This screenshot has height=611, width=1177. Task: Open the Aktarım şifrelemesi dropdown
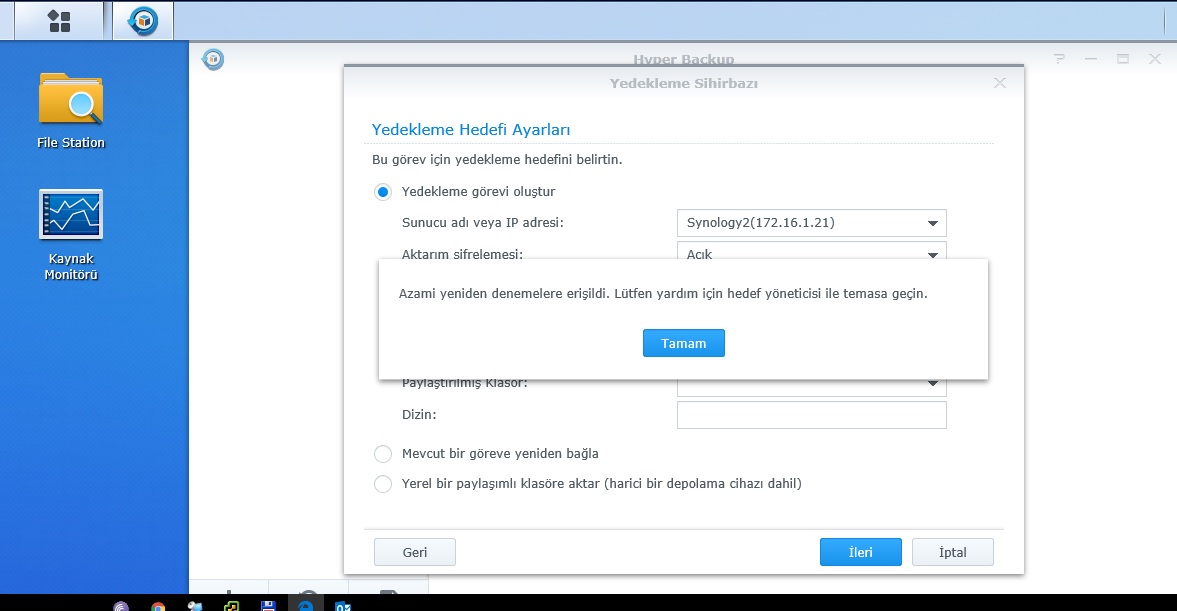pyautogui.click(x=811, y=253)
